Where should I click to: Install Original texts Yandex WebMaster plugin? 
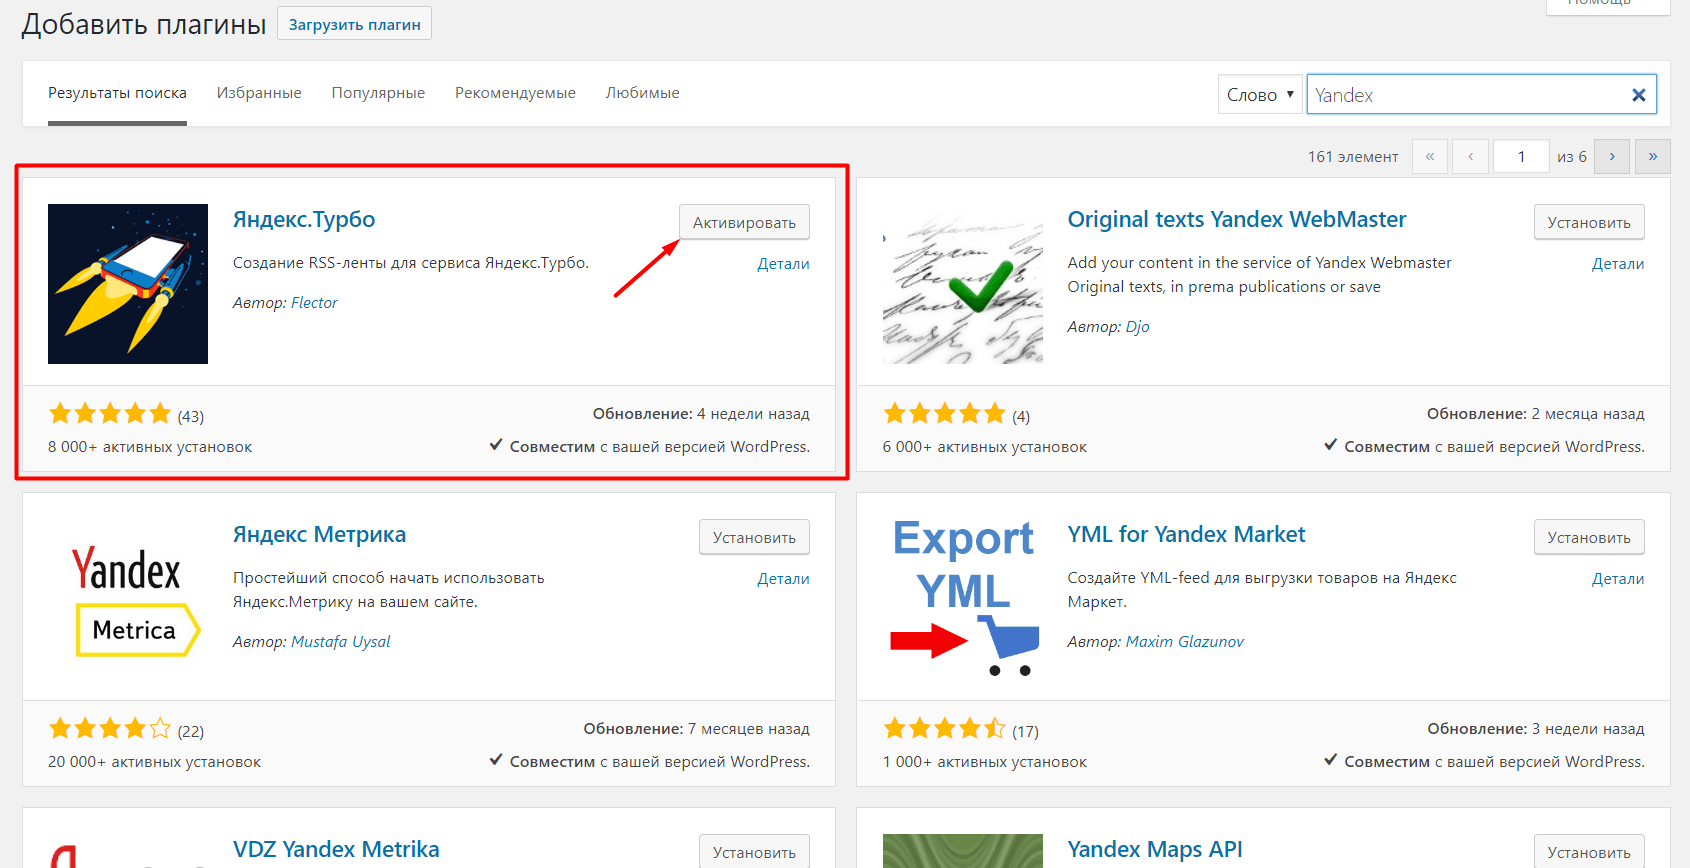point(1589,222)
